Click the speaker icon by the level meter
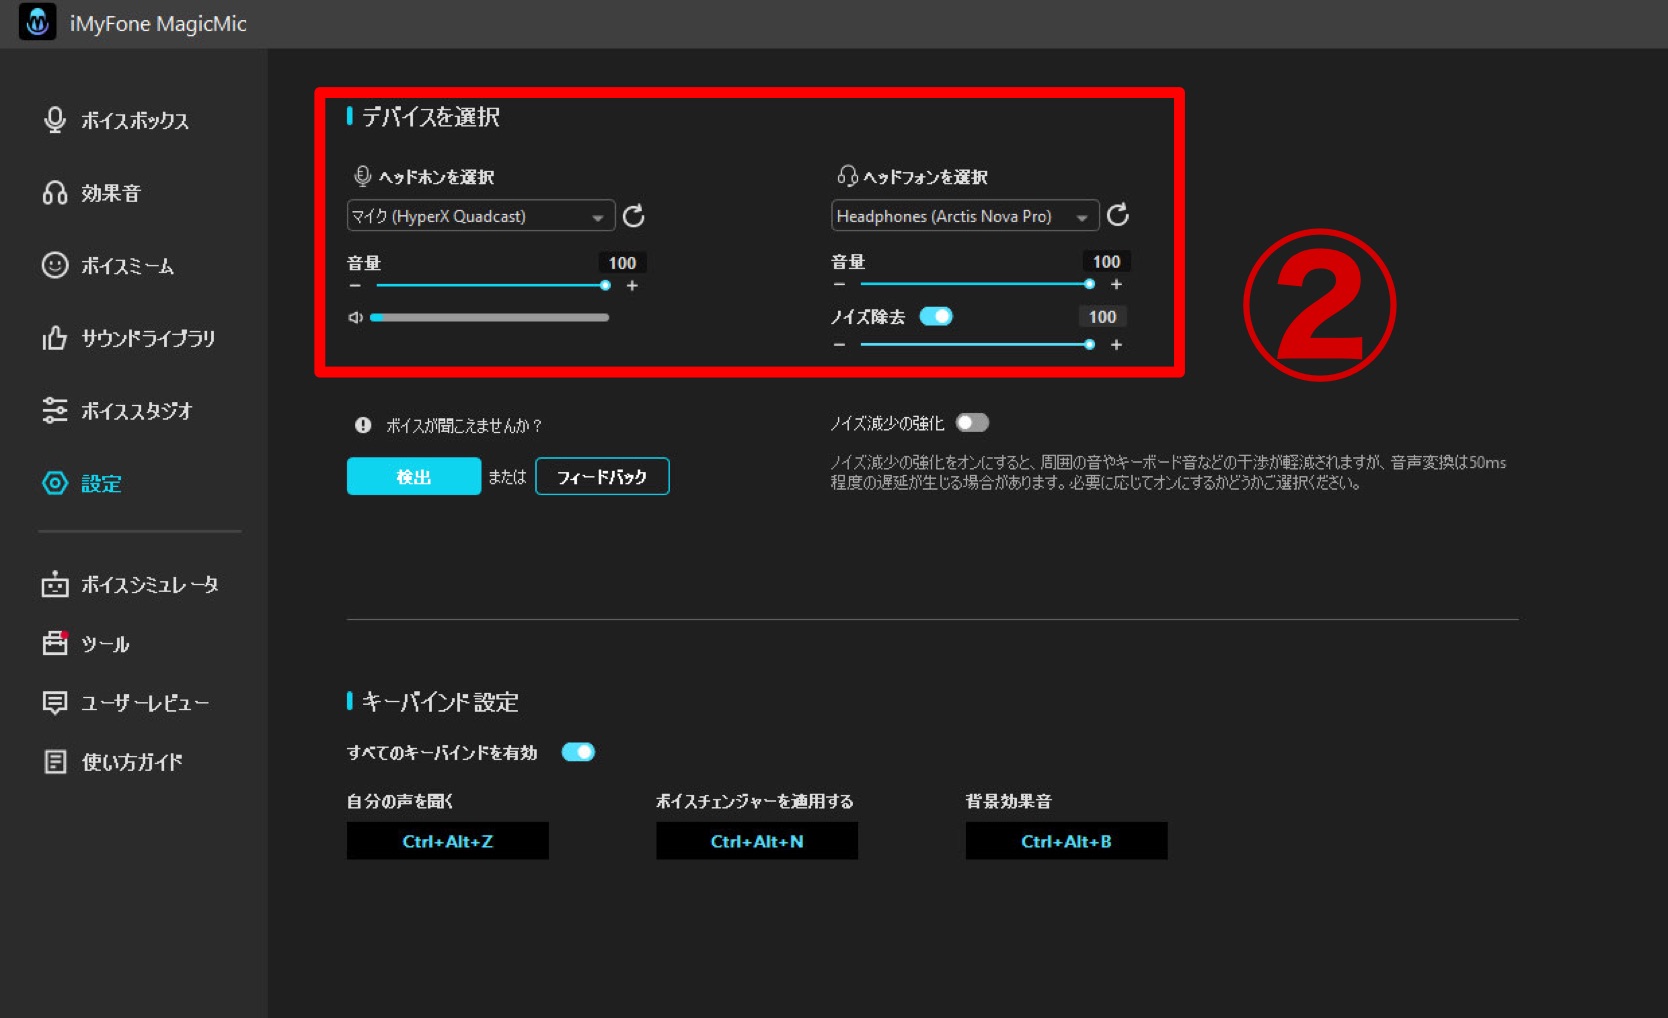The width and height of the screenshot is (1668, 1018). (355, 317)
